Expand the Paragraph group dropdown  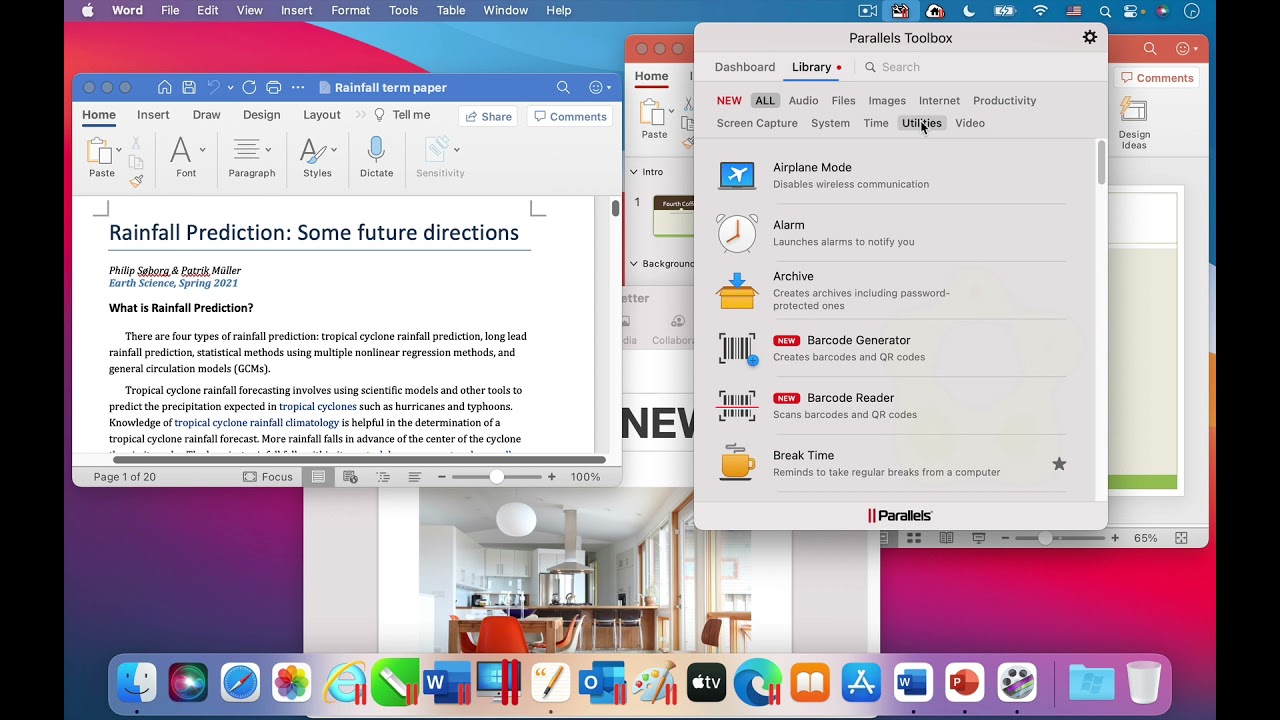(x=268, y=150)
